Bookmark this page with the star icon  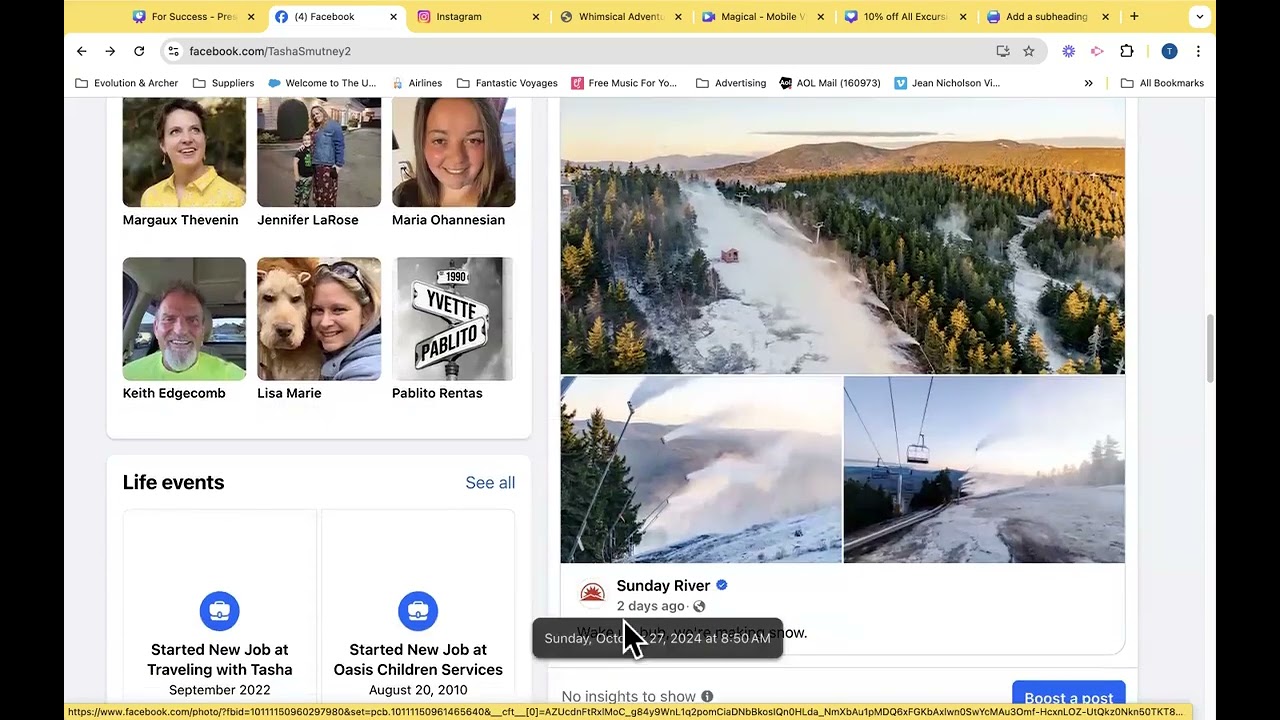(1029, 51)
